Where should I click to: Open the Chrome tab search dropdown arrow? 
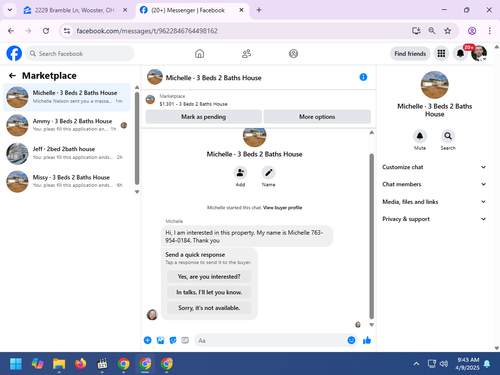pos(10,10)
